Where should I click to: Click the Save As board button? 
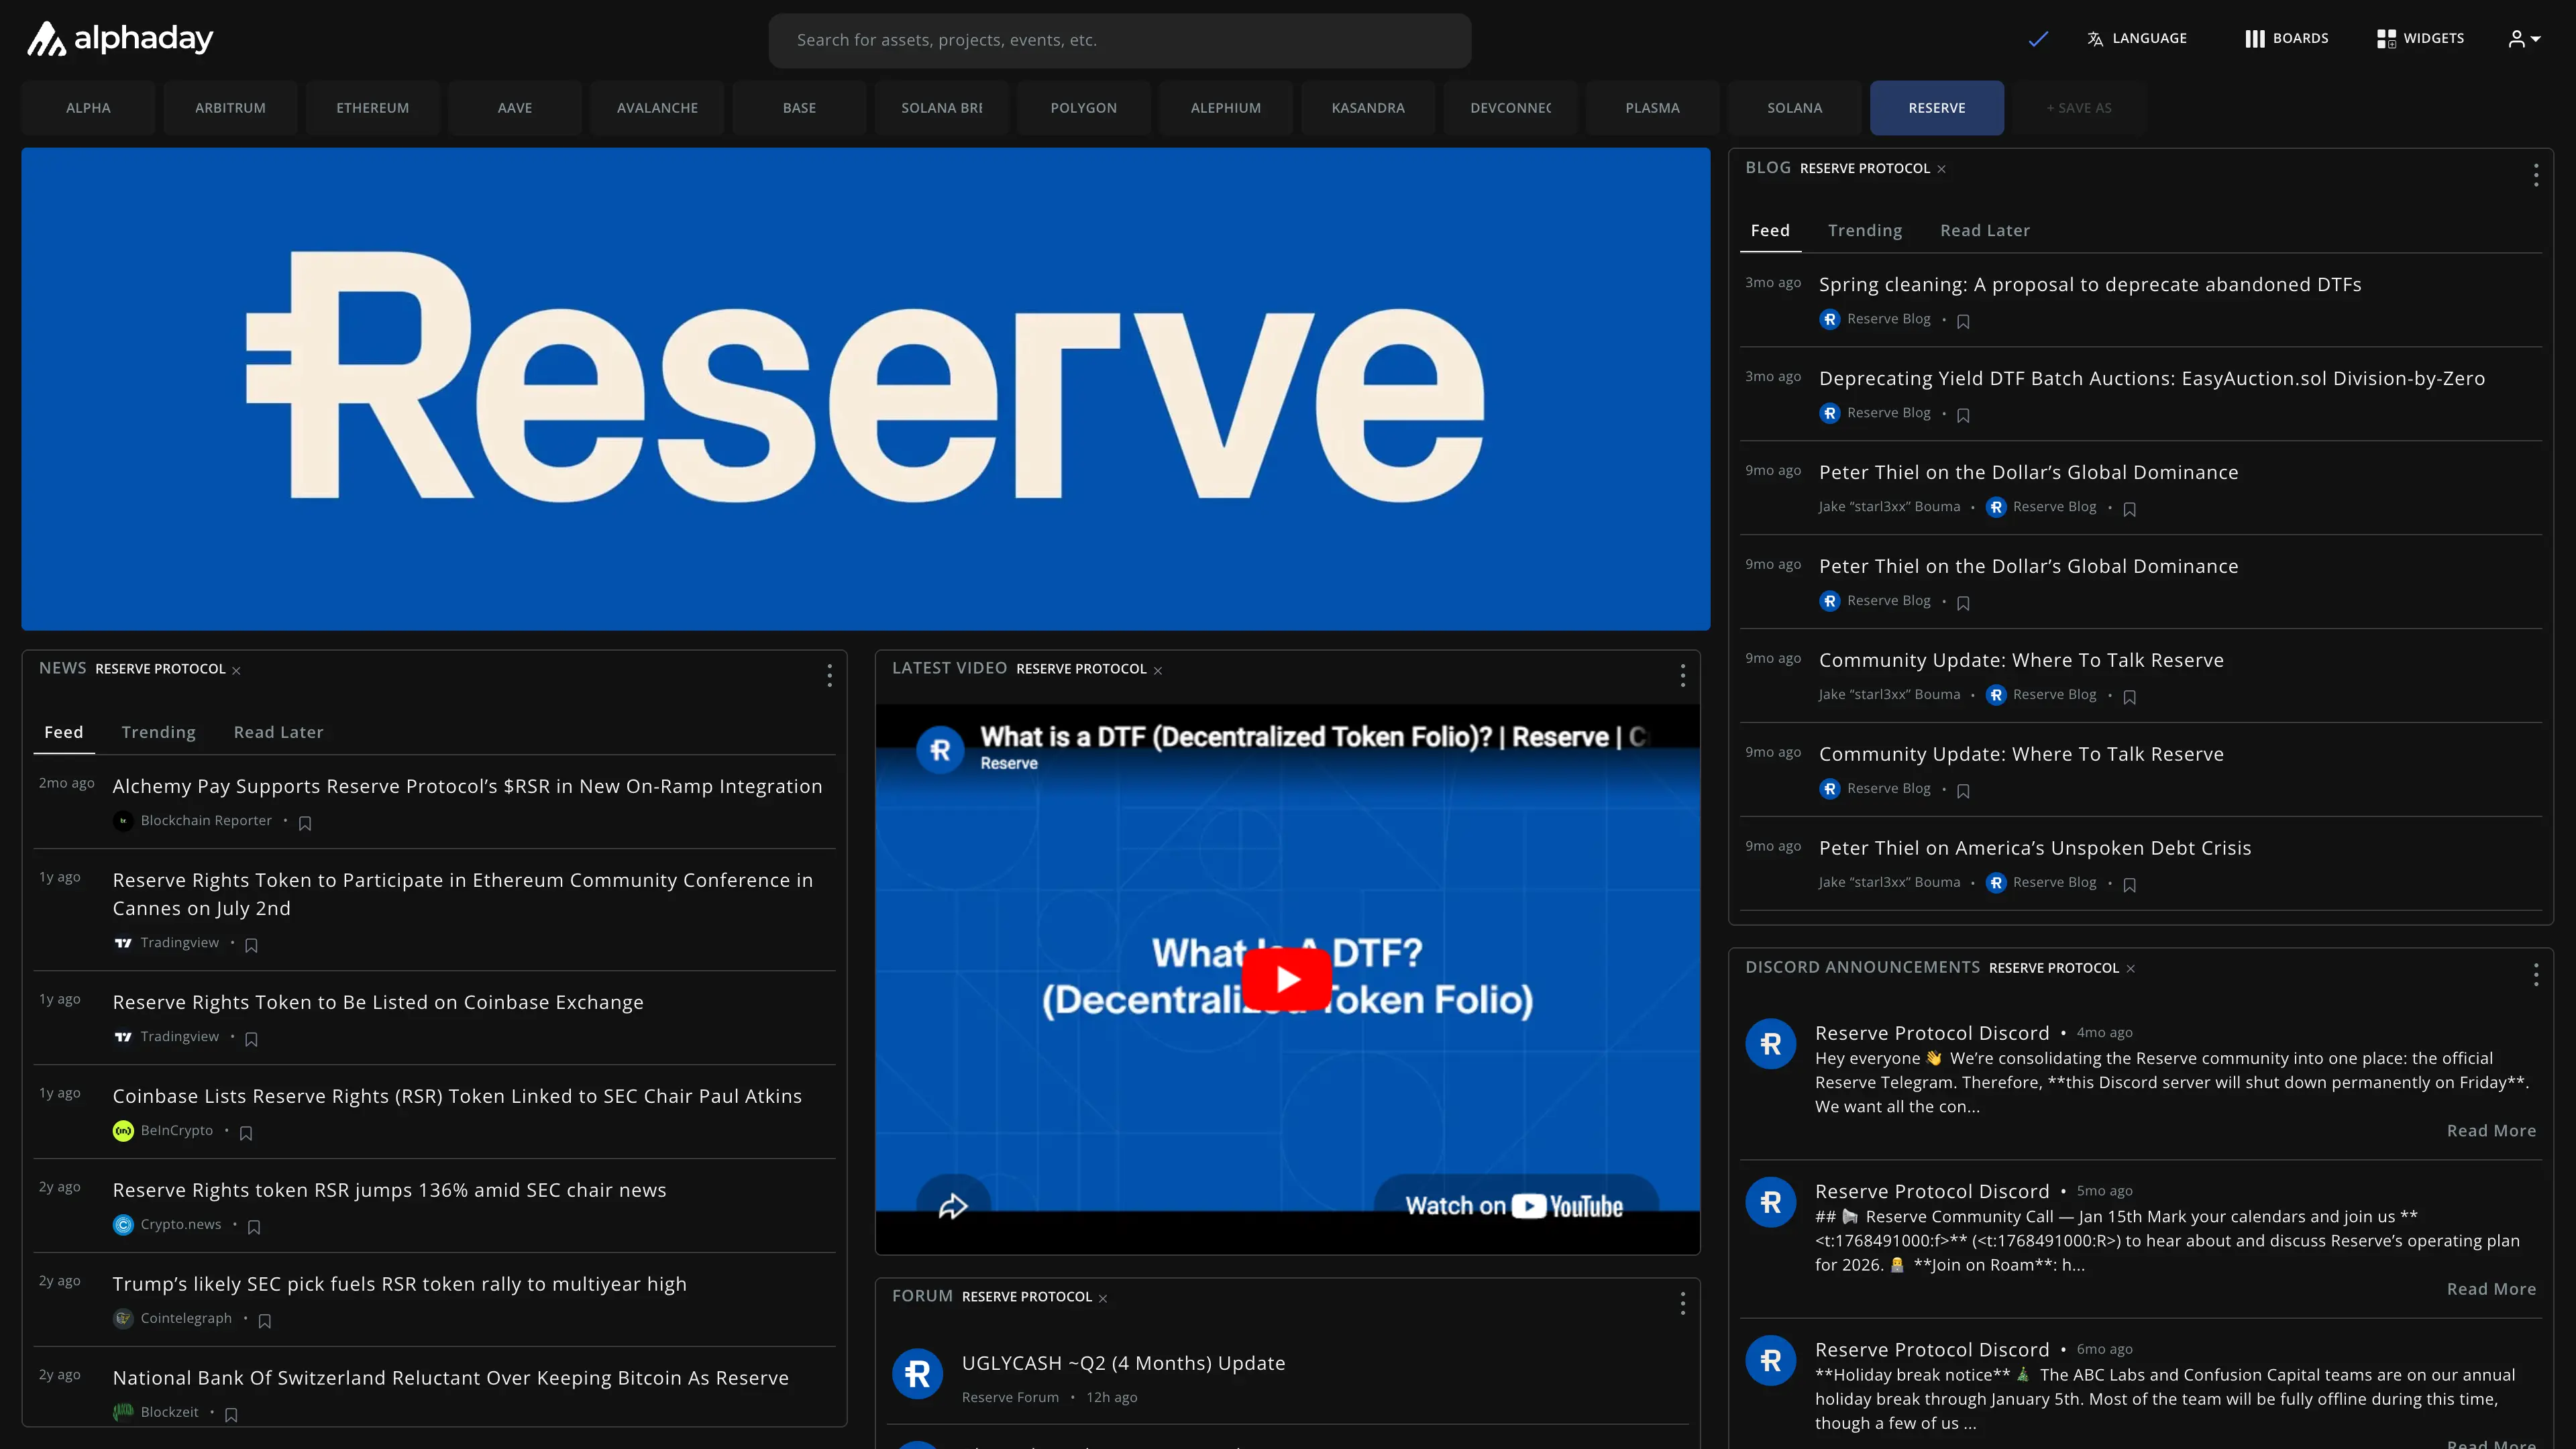[2079, 108]
